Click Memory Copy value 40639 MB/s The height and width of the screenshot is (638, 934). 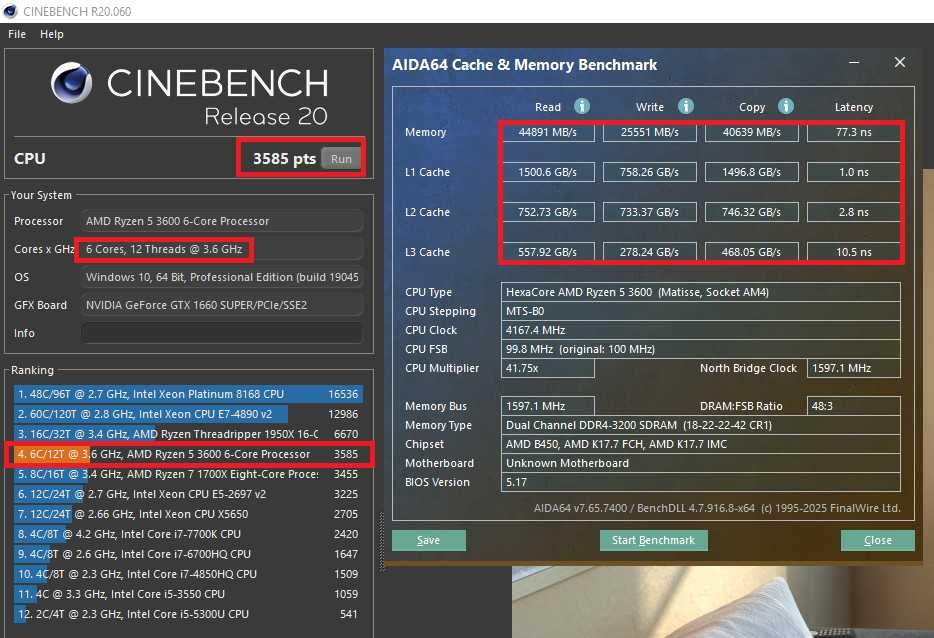click(752, 132)
